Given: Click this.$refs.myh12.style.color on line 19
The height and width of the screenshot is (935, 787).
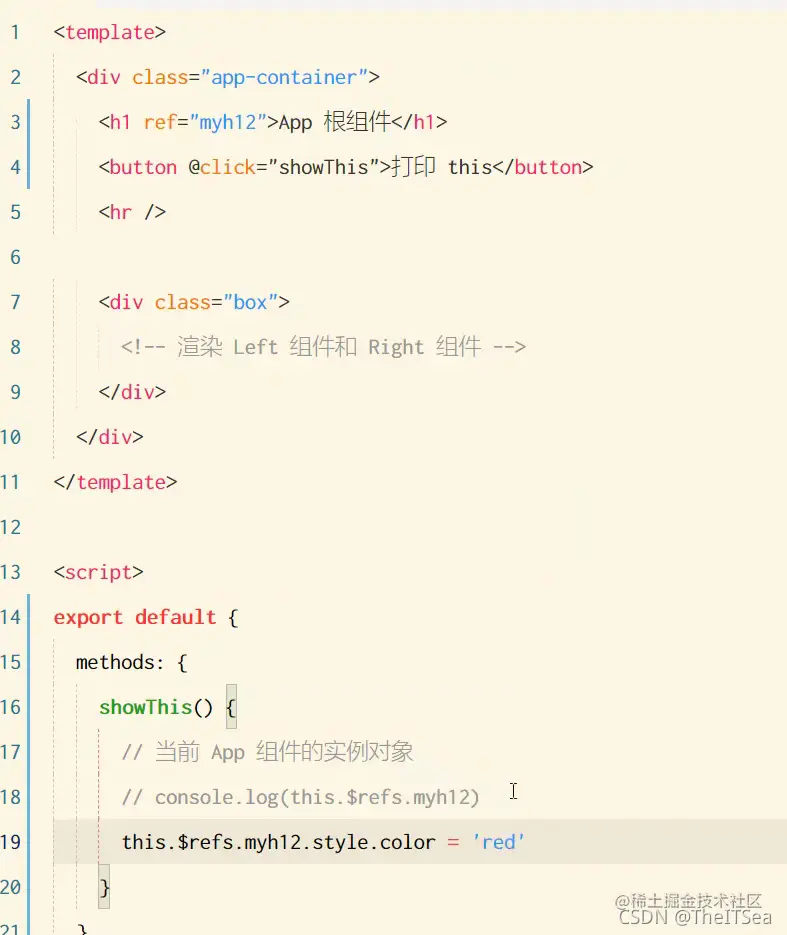Looking at the screenshot, I should [278, 843].
